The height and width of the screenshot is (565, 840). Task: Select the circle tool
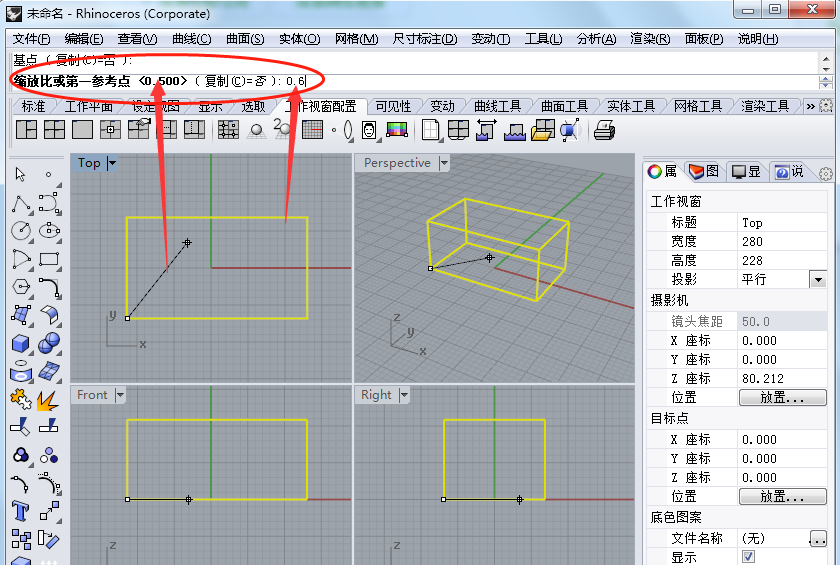pyautogui.click(x=20, y=231)
